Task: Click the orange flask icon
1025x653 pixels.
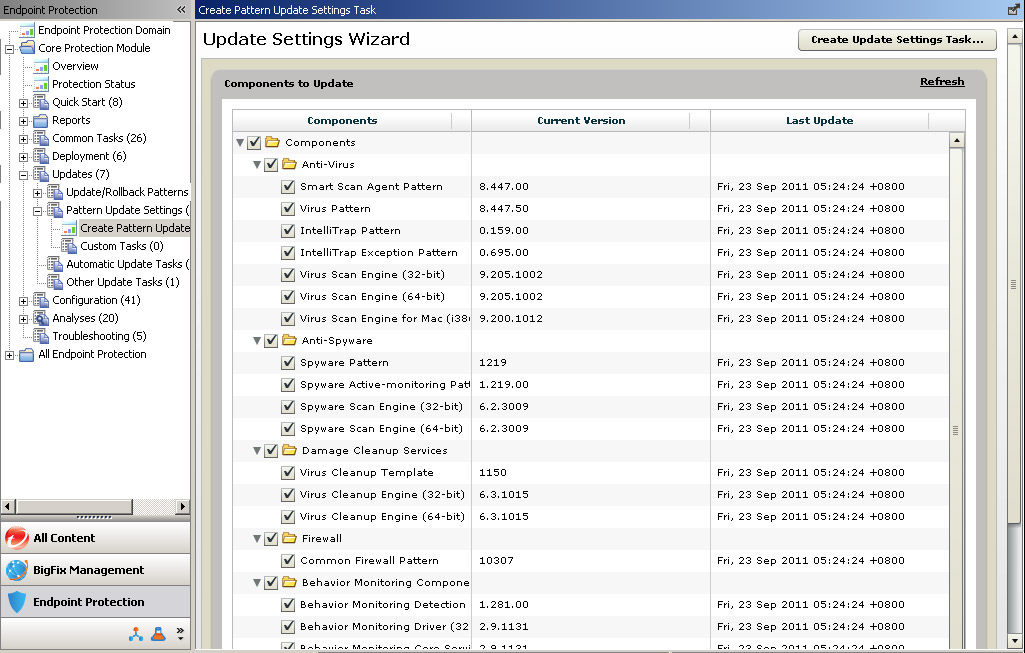Action: point(158,634)
